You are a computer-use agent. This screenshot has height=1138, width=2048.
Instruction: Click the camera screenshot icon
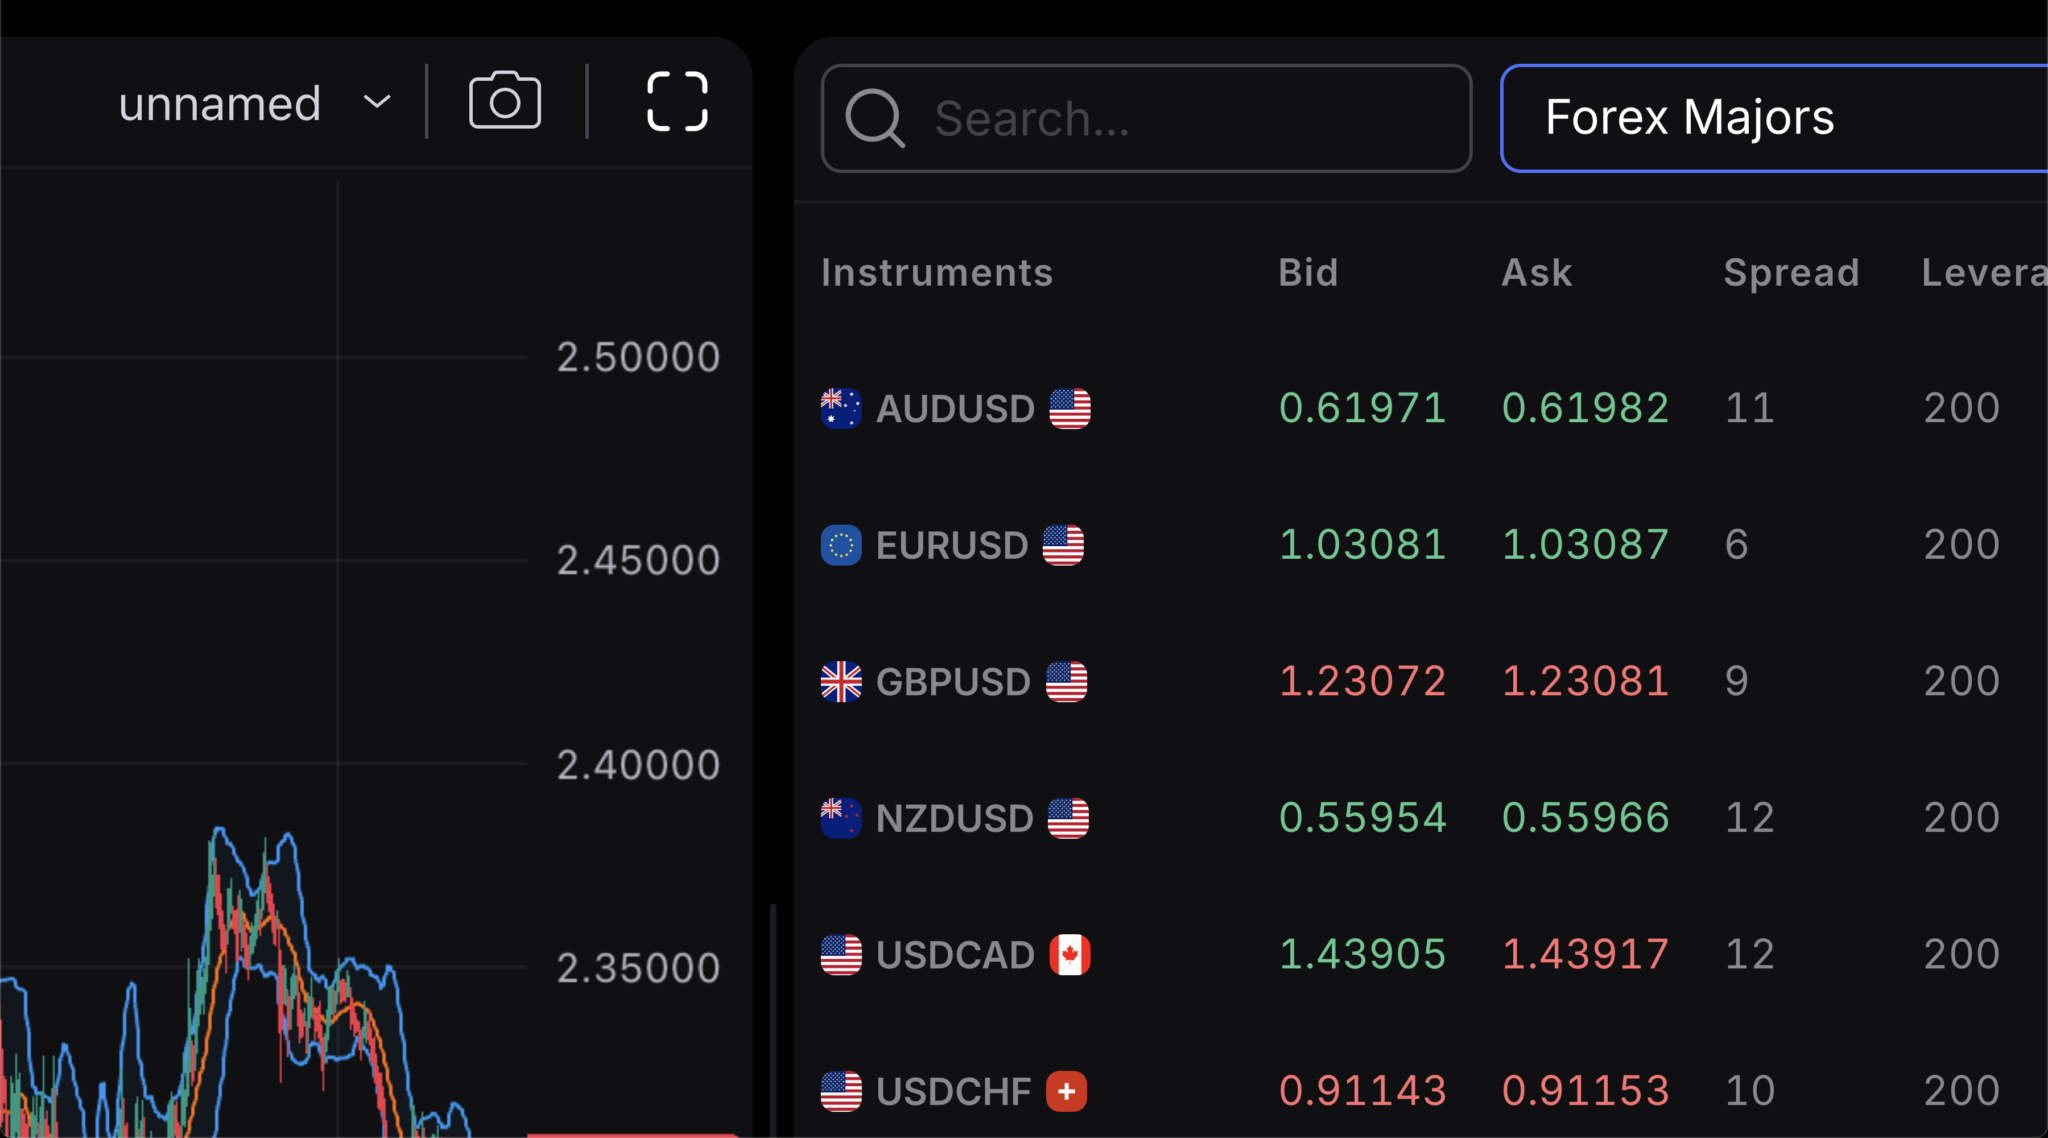point(504,99)
